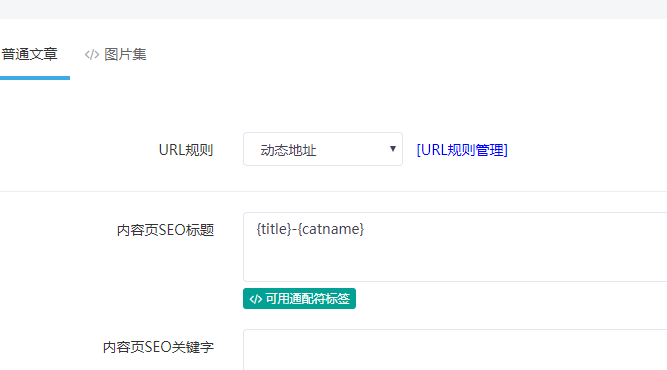Click the 内容页SEO标题 field label
The height and width of the screenshot is (370, 667).
tap(165, 230)
